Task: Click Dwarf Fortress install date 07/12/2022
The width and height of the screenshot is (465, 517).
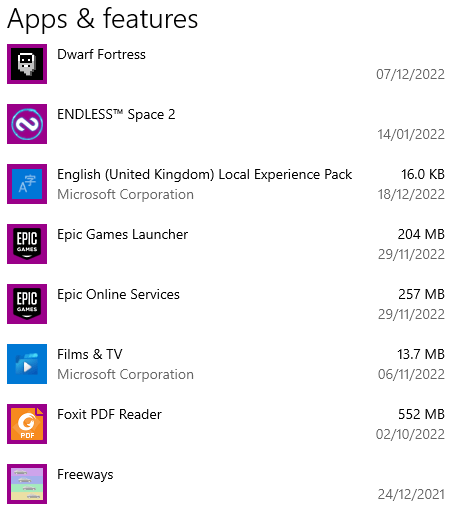Action: point(410,74)
